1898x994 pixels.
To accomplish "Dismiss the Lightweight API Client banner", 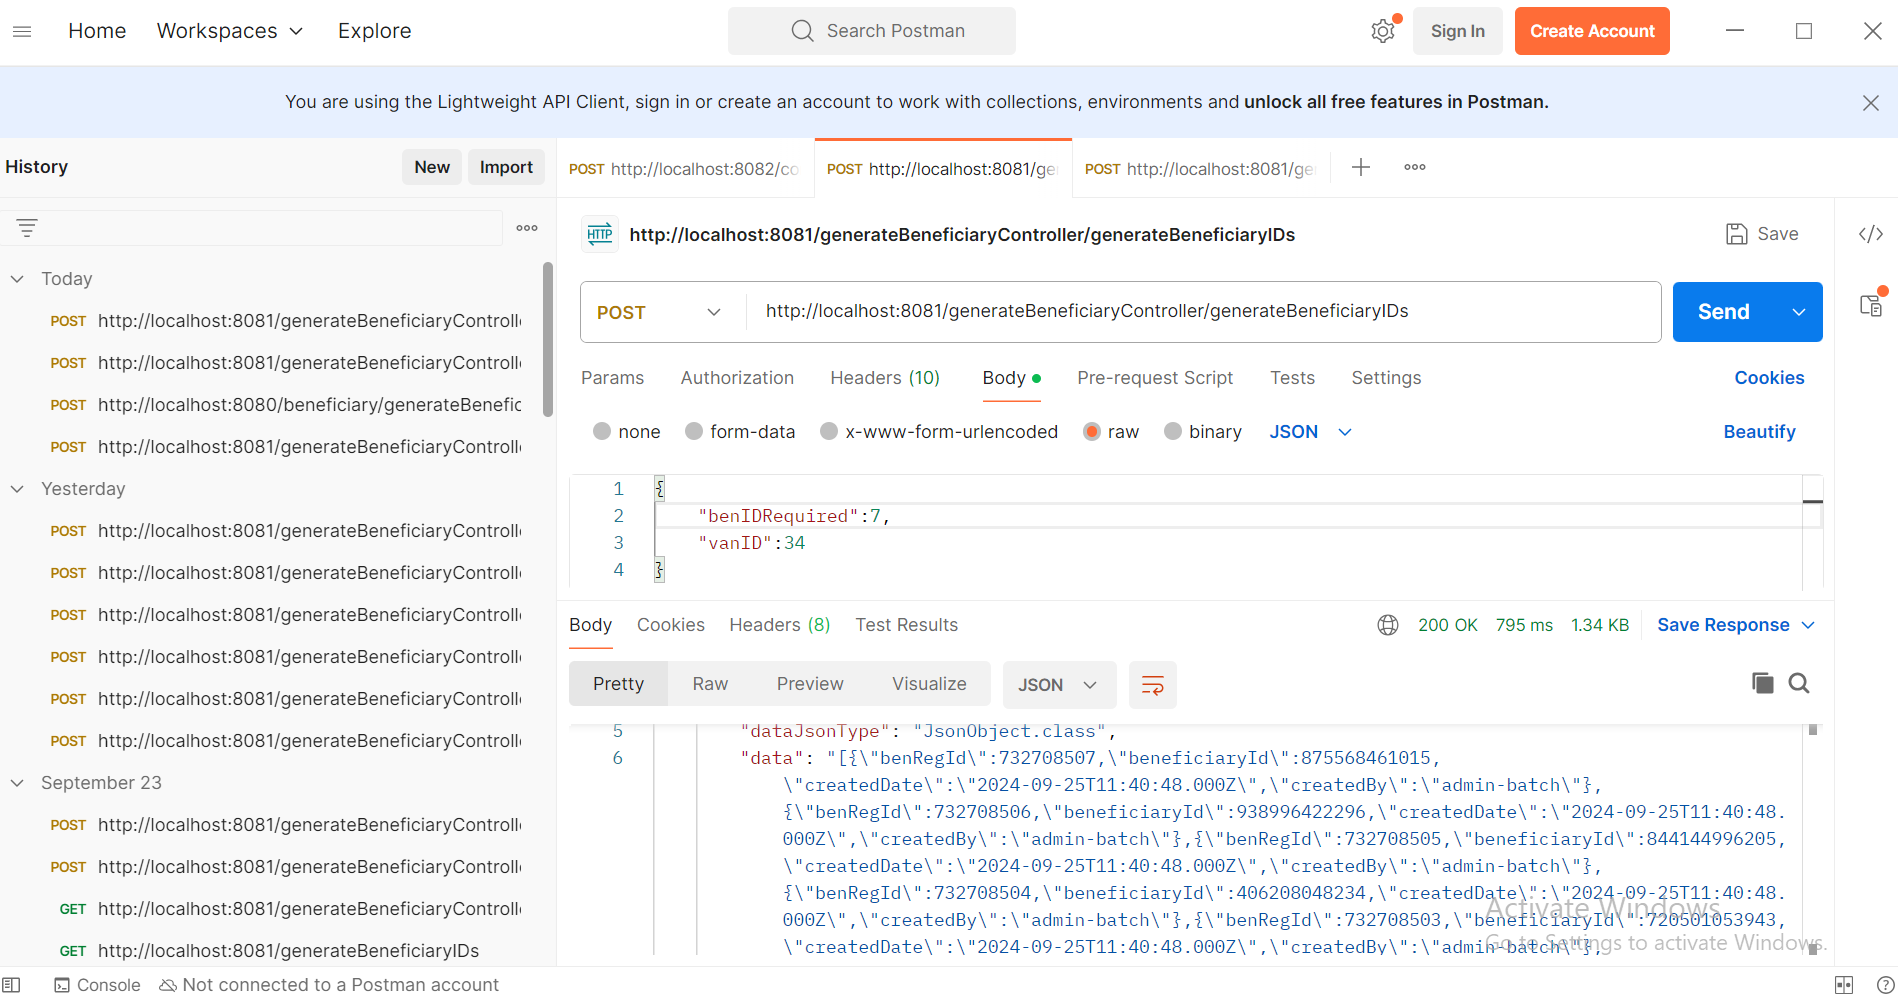I will tap(1870, 102).
